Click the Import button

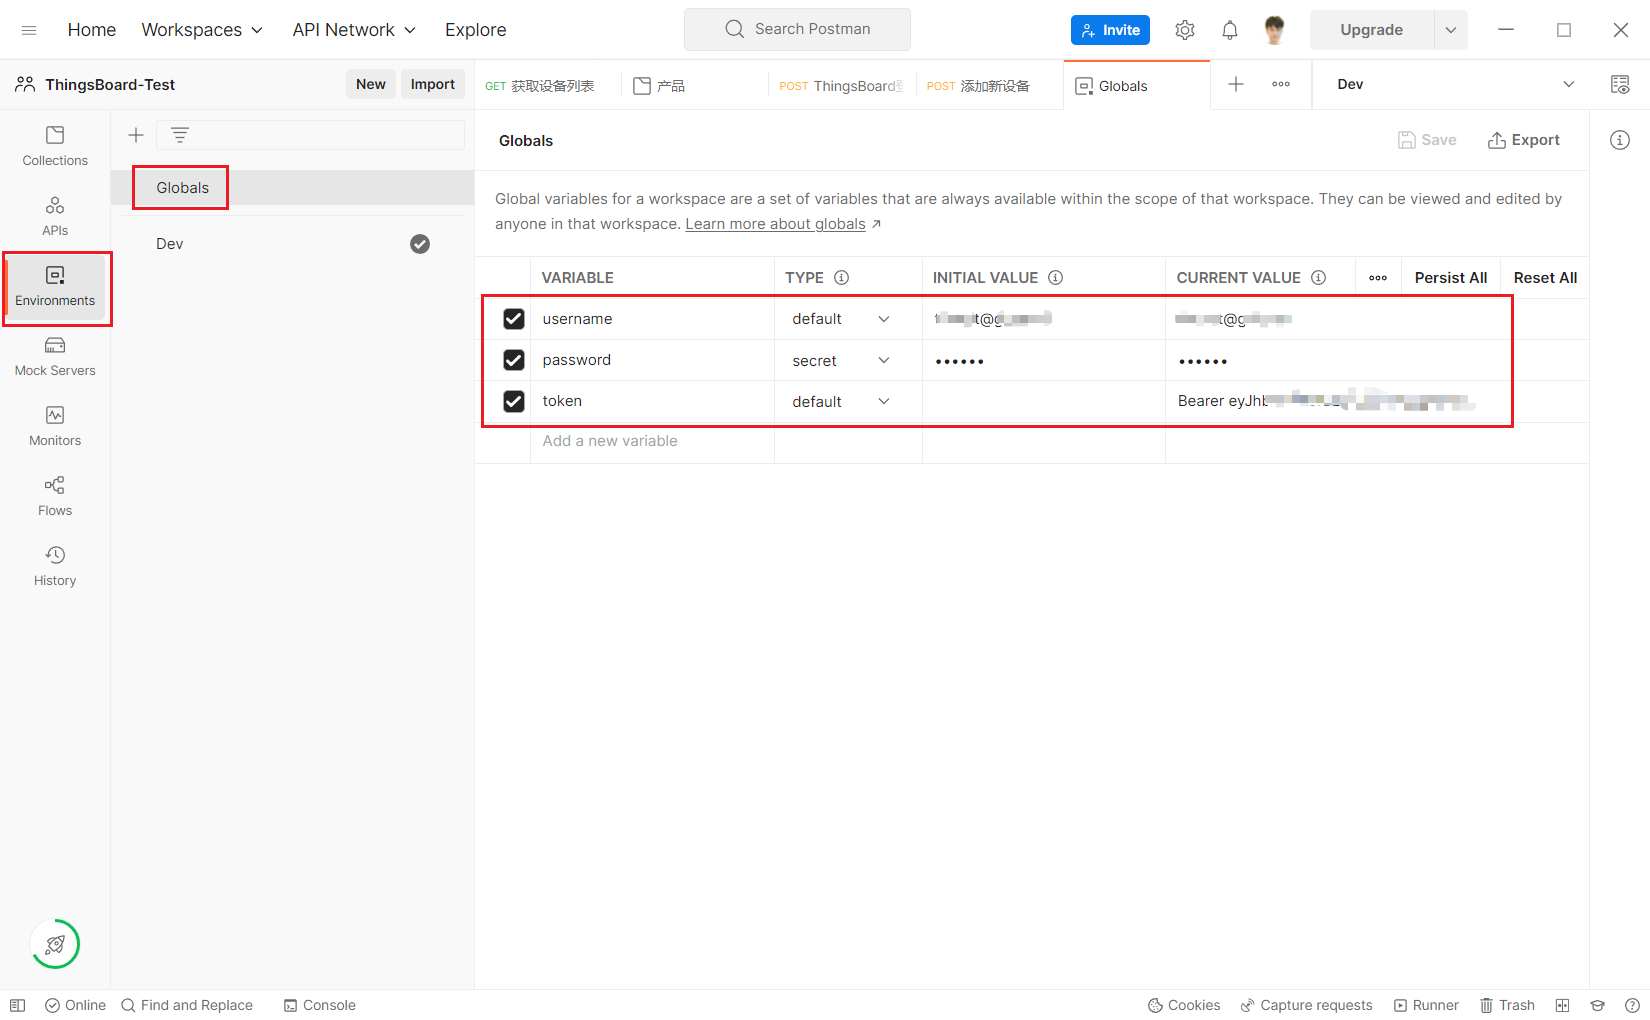pos(433,84)
